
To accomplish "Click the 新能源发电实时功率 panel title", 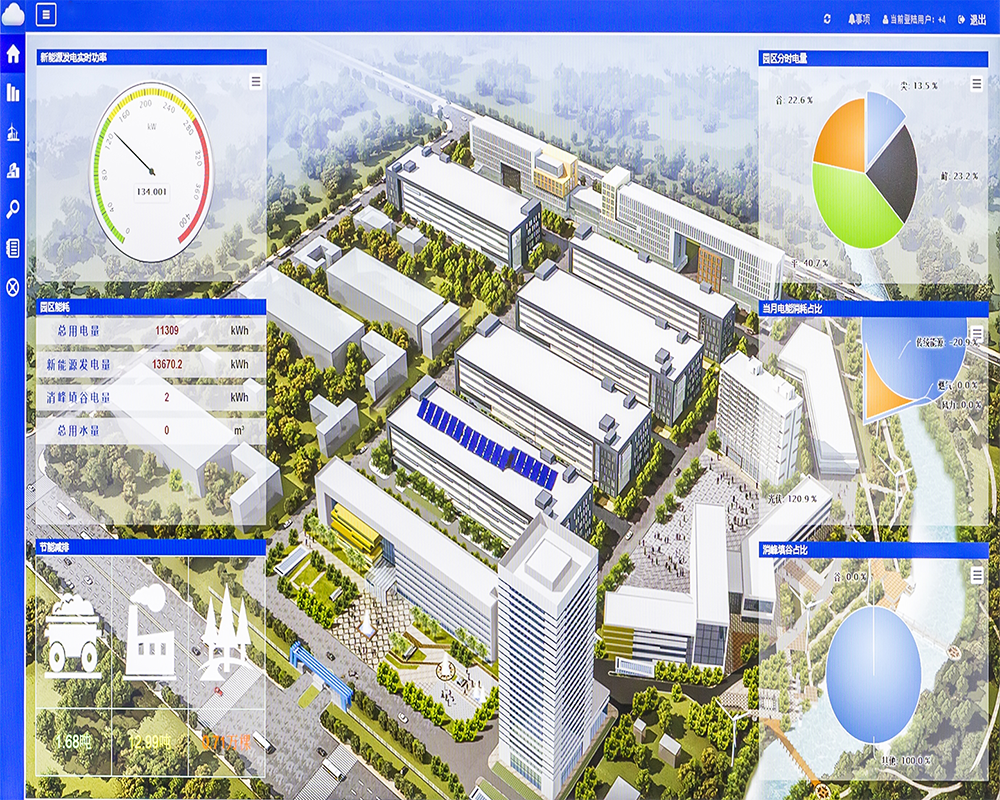I will tap(73, 57).
